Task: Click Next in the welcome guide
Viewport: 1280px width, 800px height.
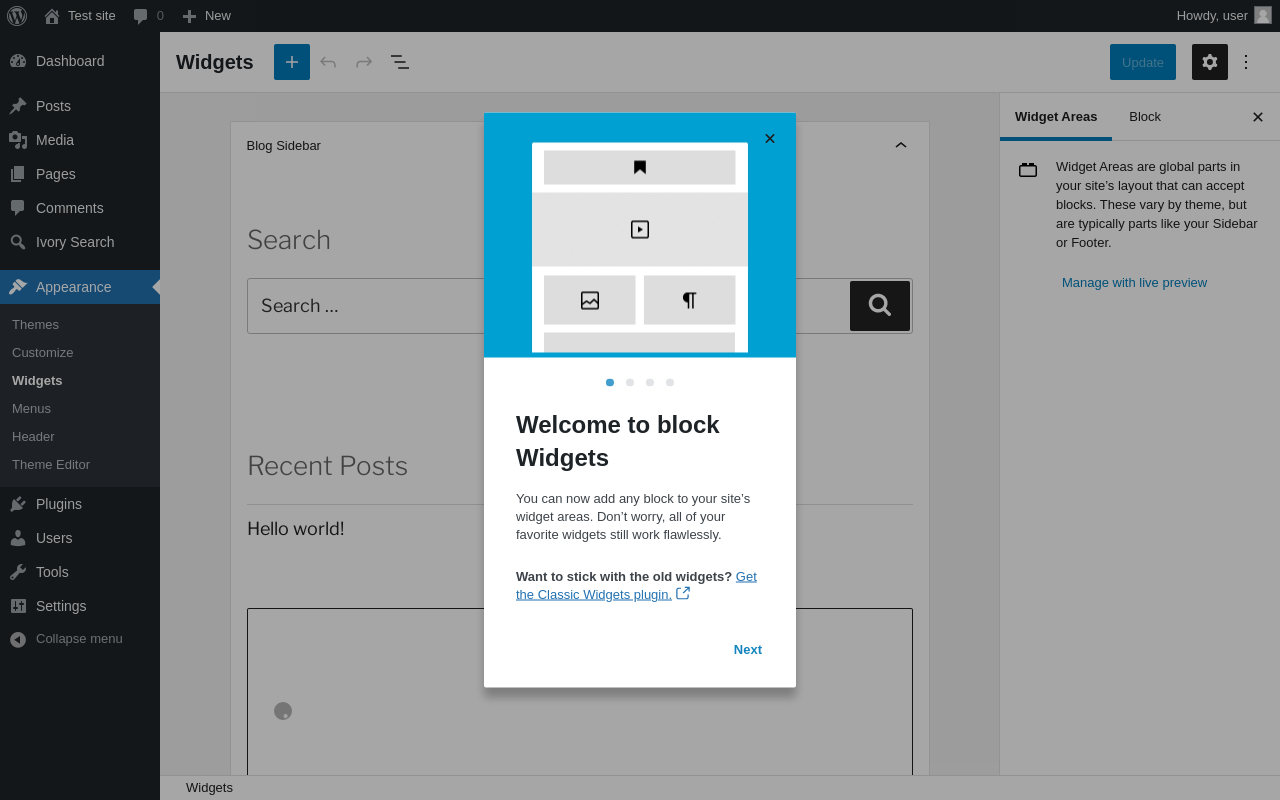Action: pyautogui.click(x=748, y=650)
